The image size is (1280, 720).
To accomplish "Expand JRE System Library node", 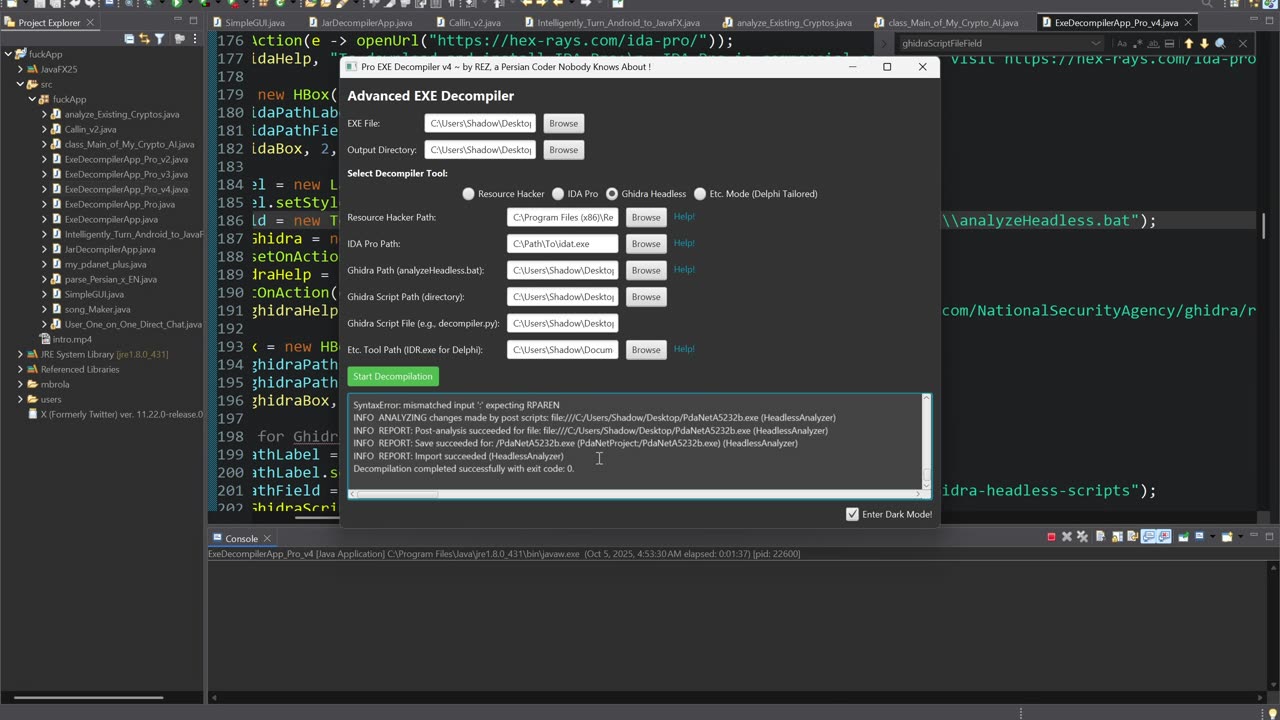I will [x=20, y=354].
